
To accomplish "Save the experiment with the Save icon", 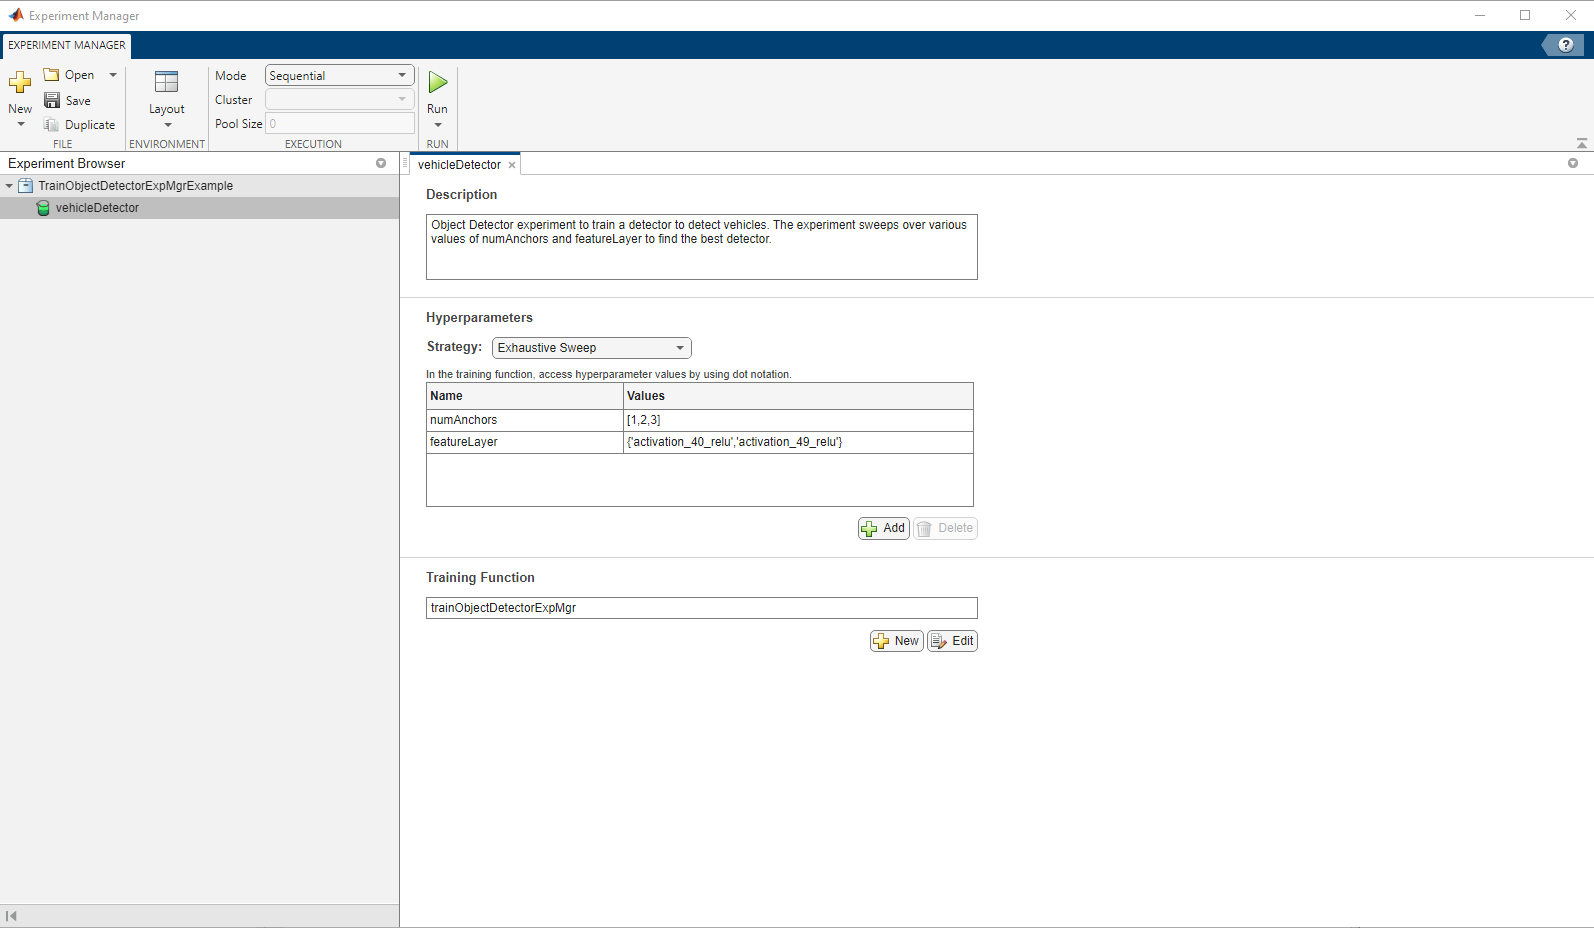I will 52,100.
